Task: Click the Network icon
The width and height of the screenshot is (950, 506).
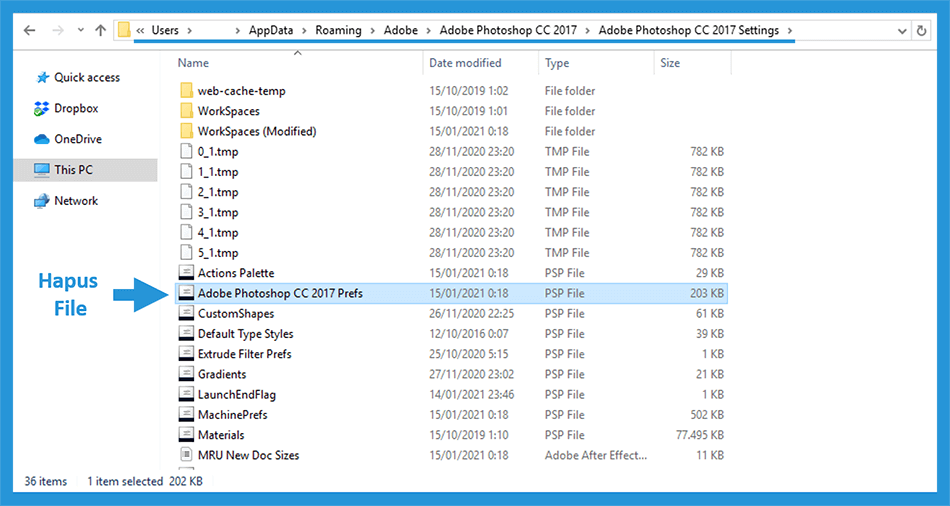Action: [41, 201]
